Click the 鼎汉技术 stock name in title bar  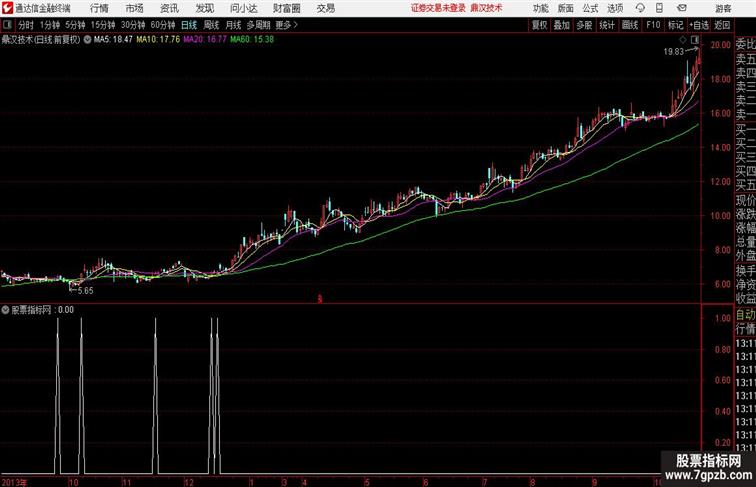486,8
